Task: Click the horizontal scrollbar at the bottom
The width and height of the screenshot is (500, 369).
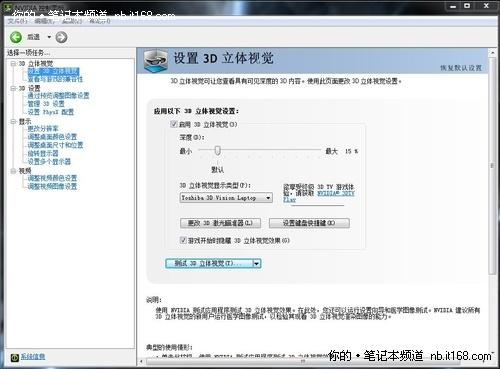Action: (x=303, y=361)
